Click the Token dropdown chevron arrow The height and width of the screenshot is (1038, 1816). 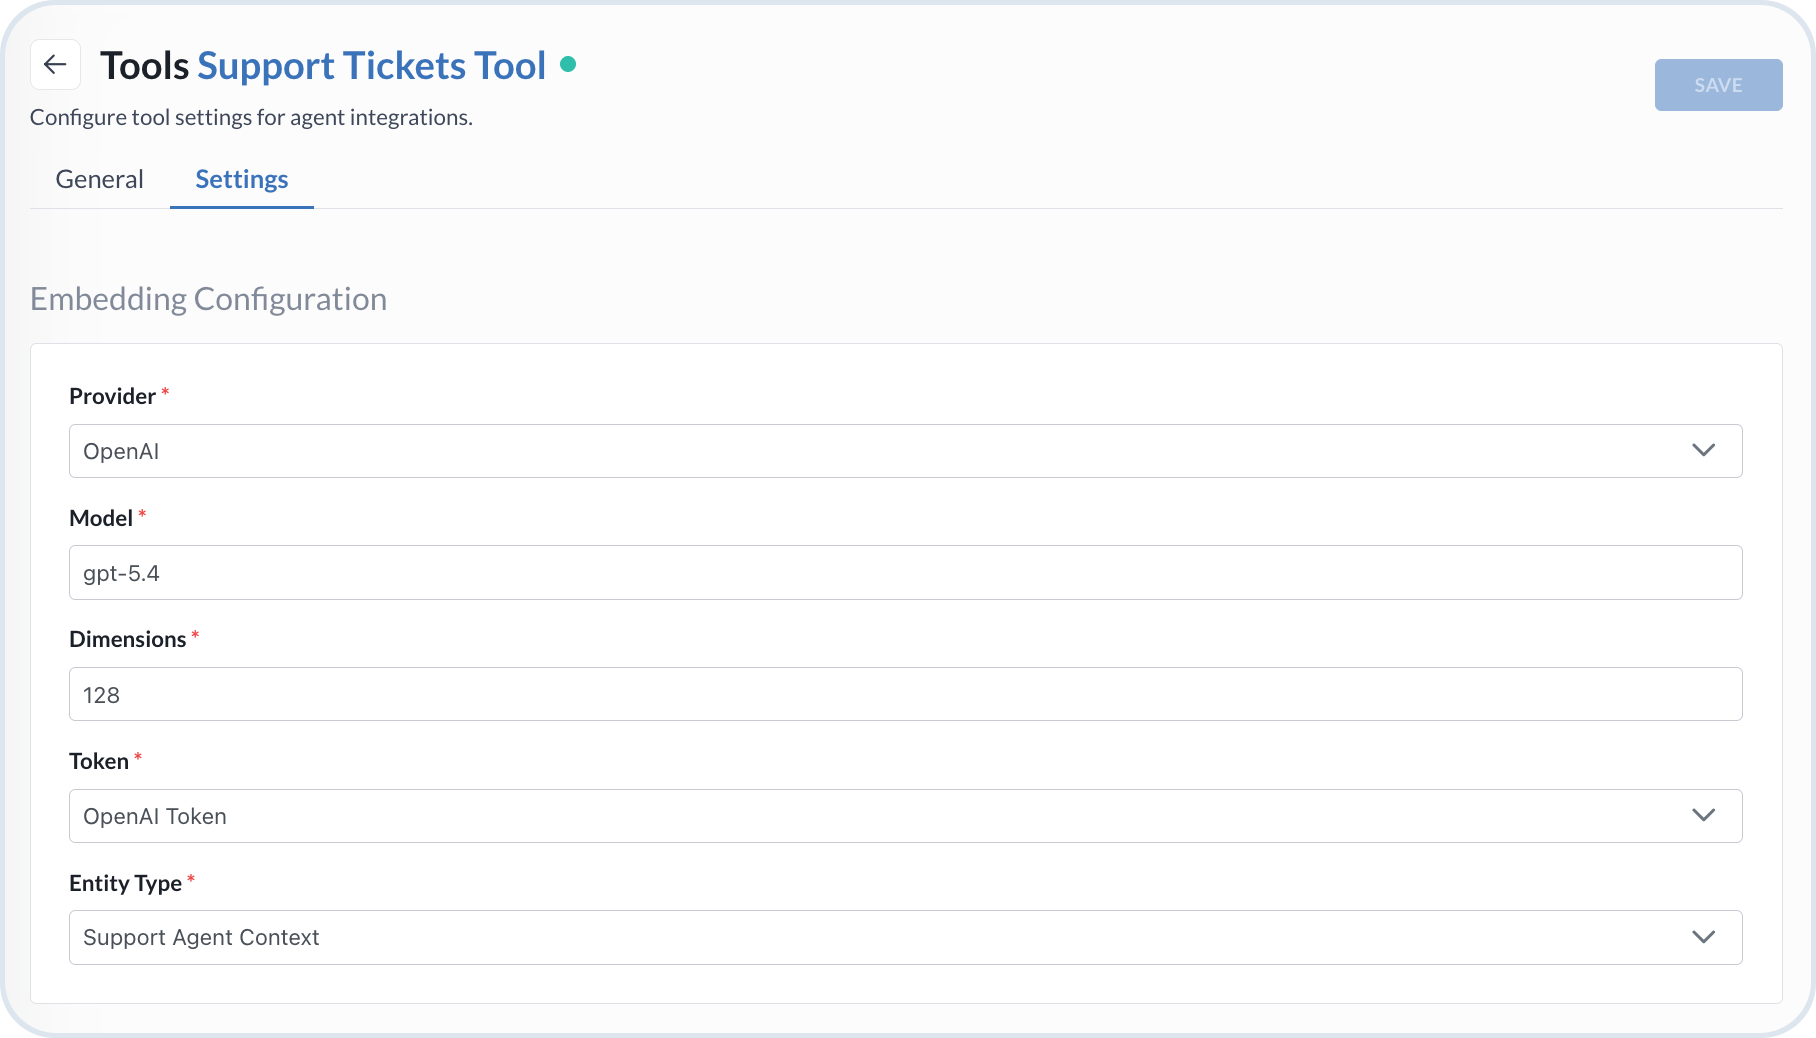click(x=1704, y=815)
